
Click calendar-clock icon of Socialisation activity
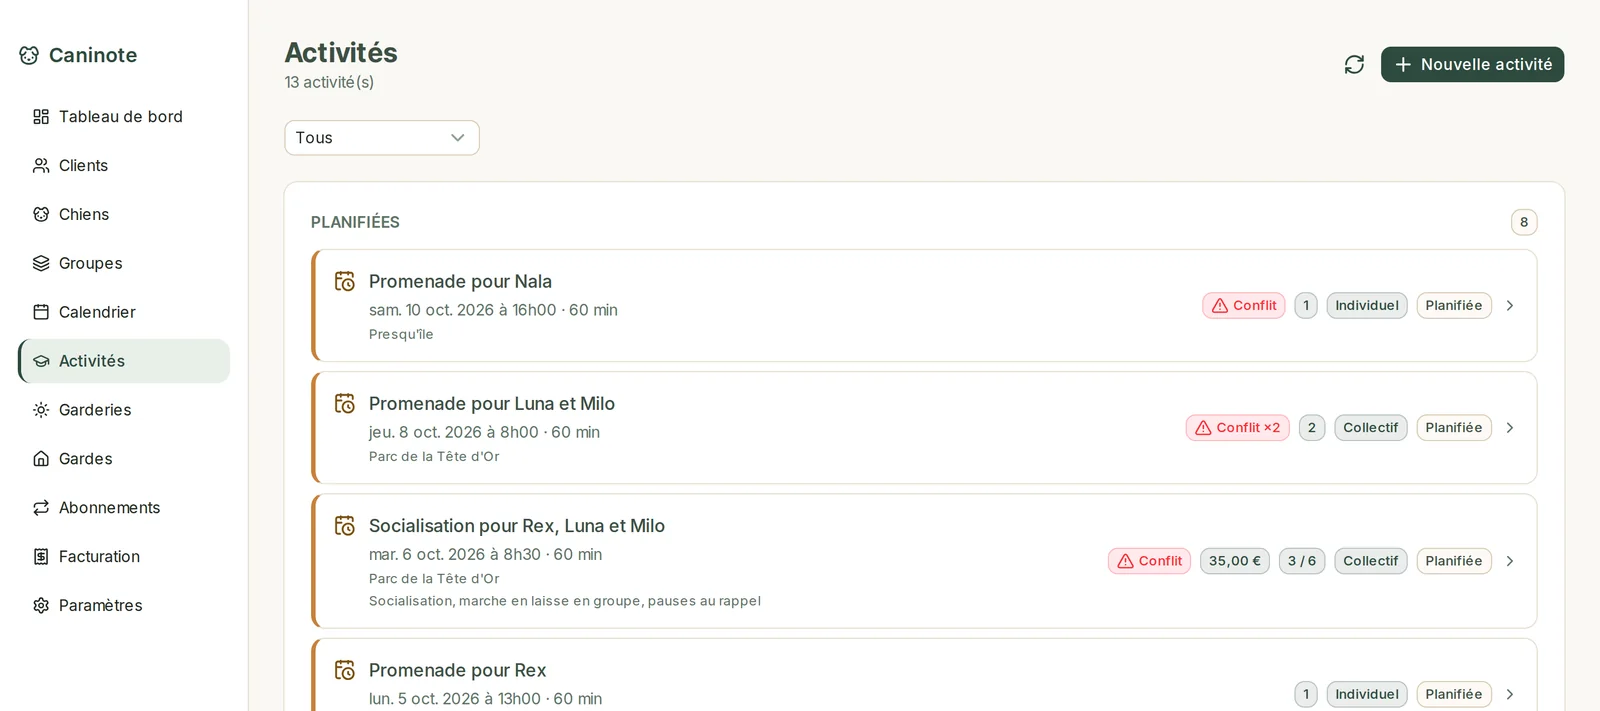345,526
